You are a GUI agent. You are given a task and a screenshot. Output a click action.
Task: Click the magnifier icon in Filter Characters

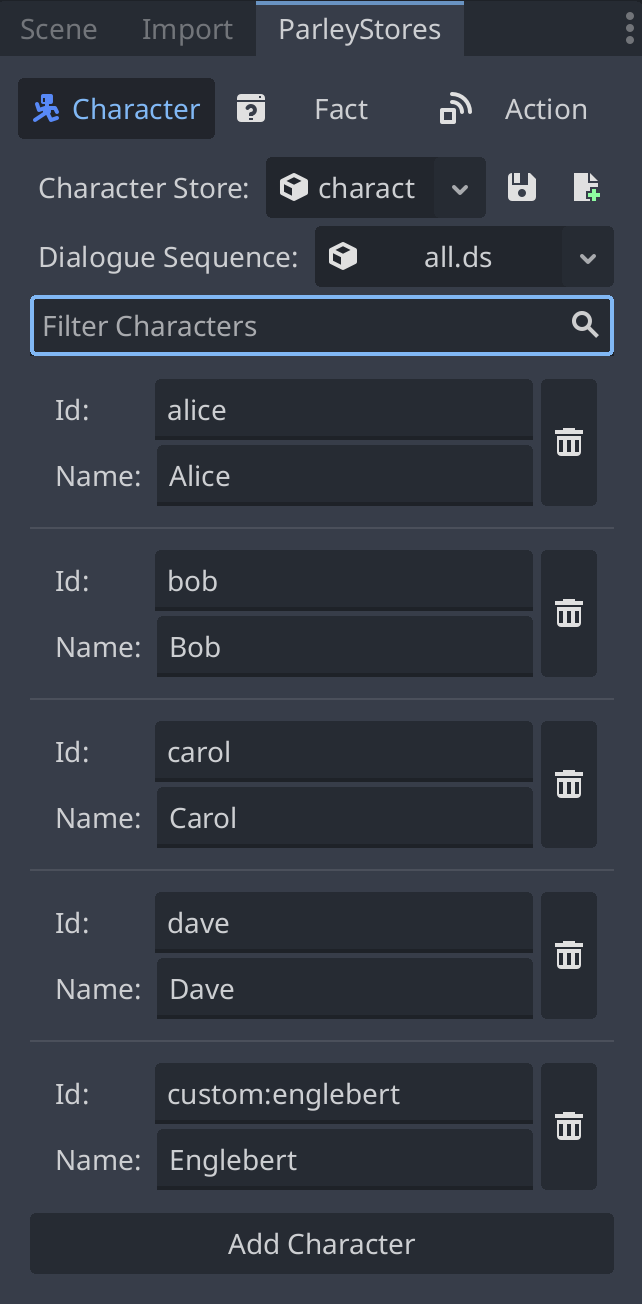(x=585, y=325)
